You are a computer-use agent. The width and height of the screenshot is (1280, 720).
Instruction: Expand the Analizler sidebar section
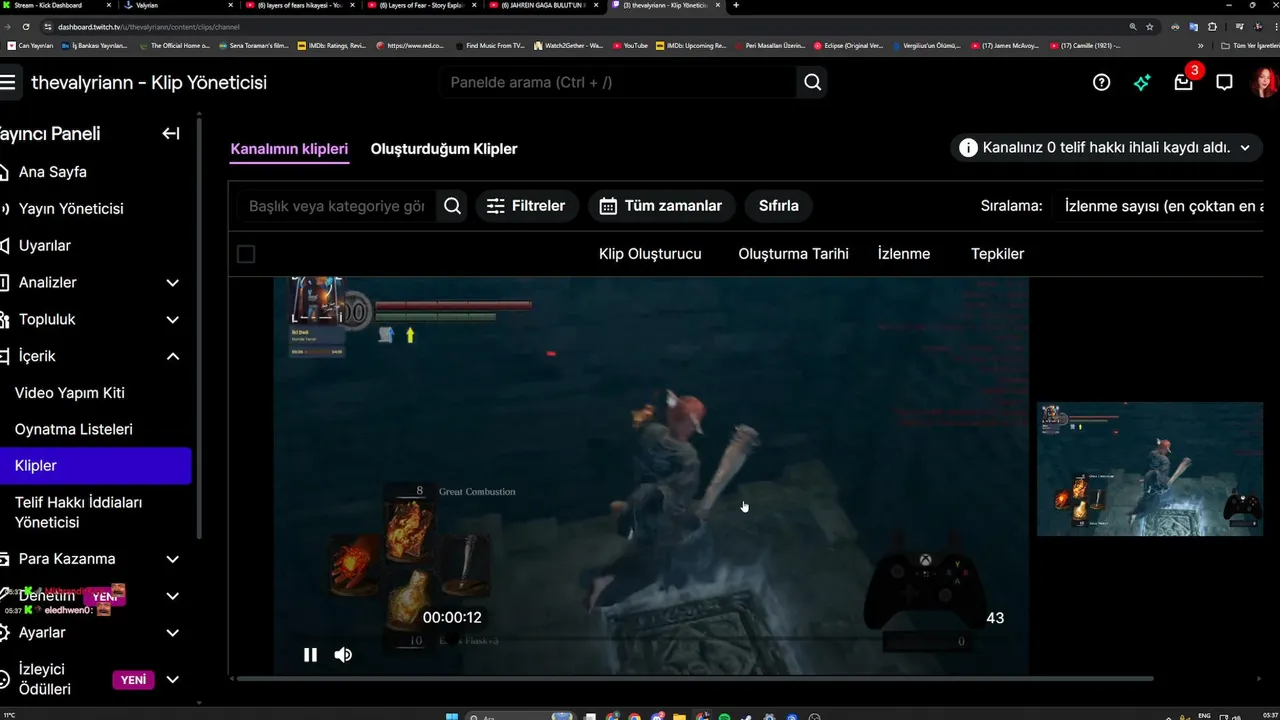click(x=172, y=283)
